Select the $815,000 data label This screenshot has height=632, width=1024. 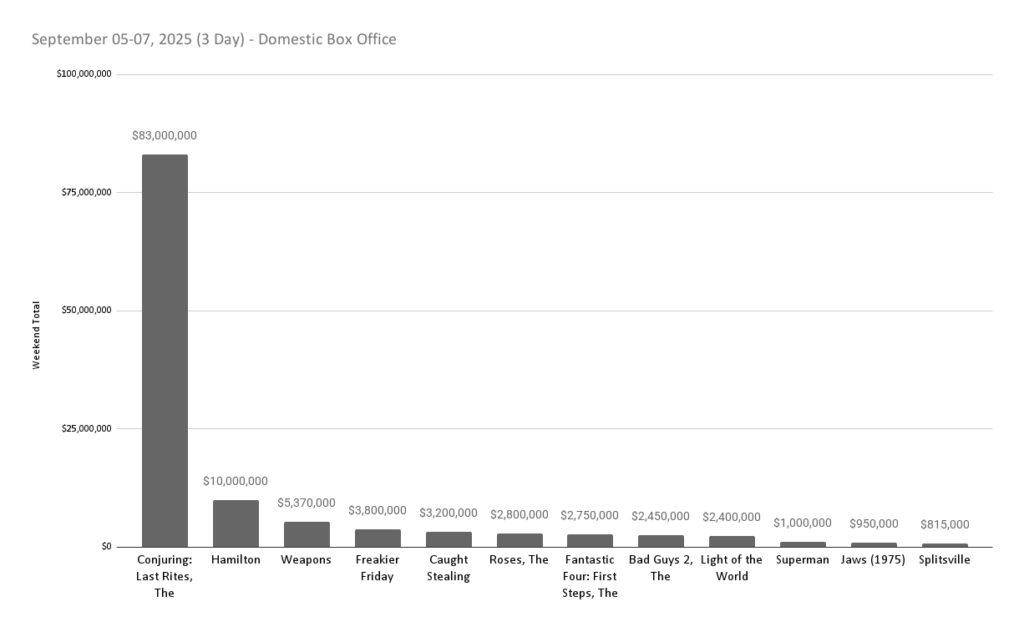(x=944, y=524)
